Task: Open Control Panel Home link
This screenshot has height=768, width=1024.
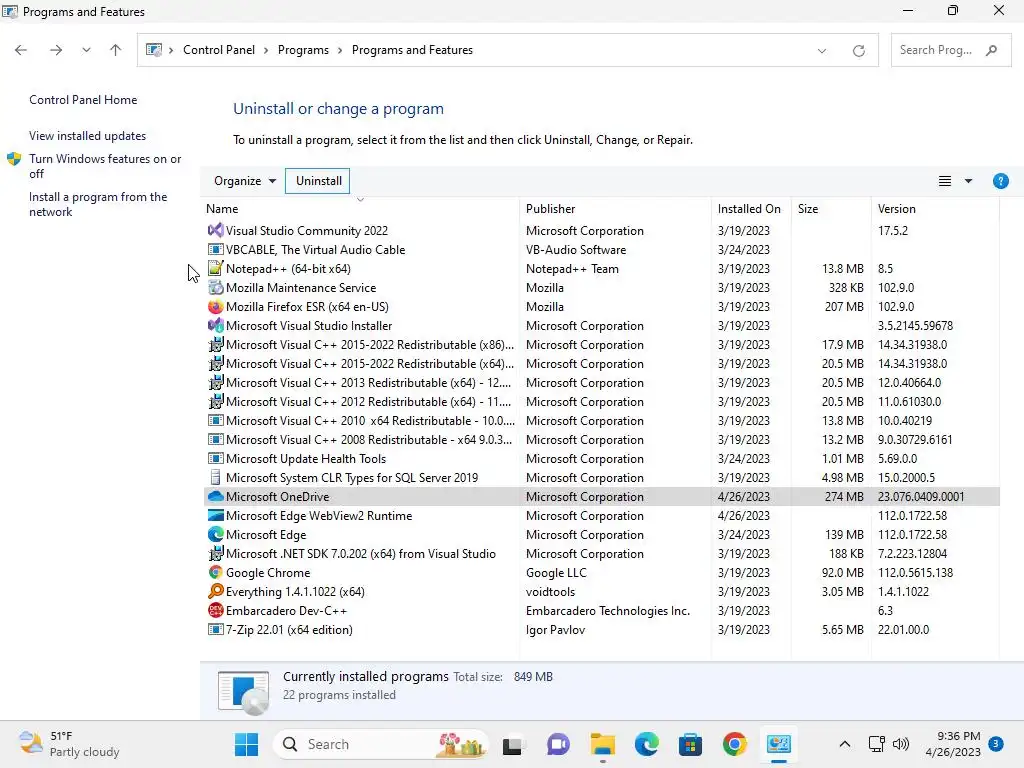Action: coord(83,100)
